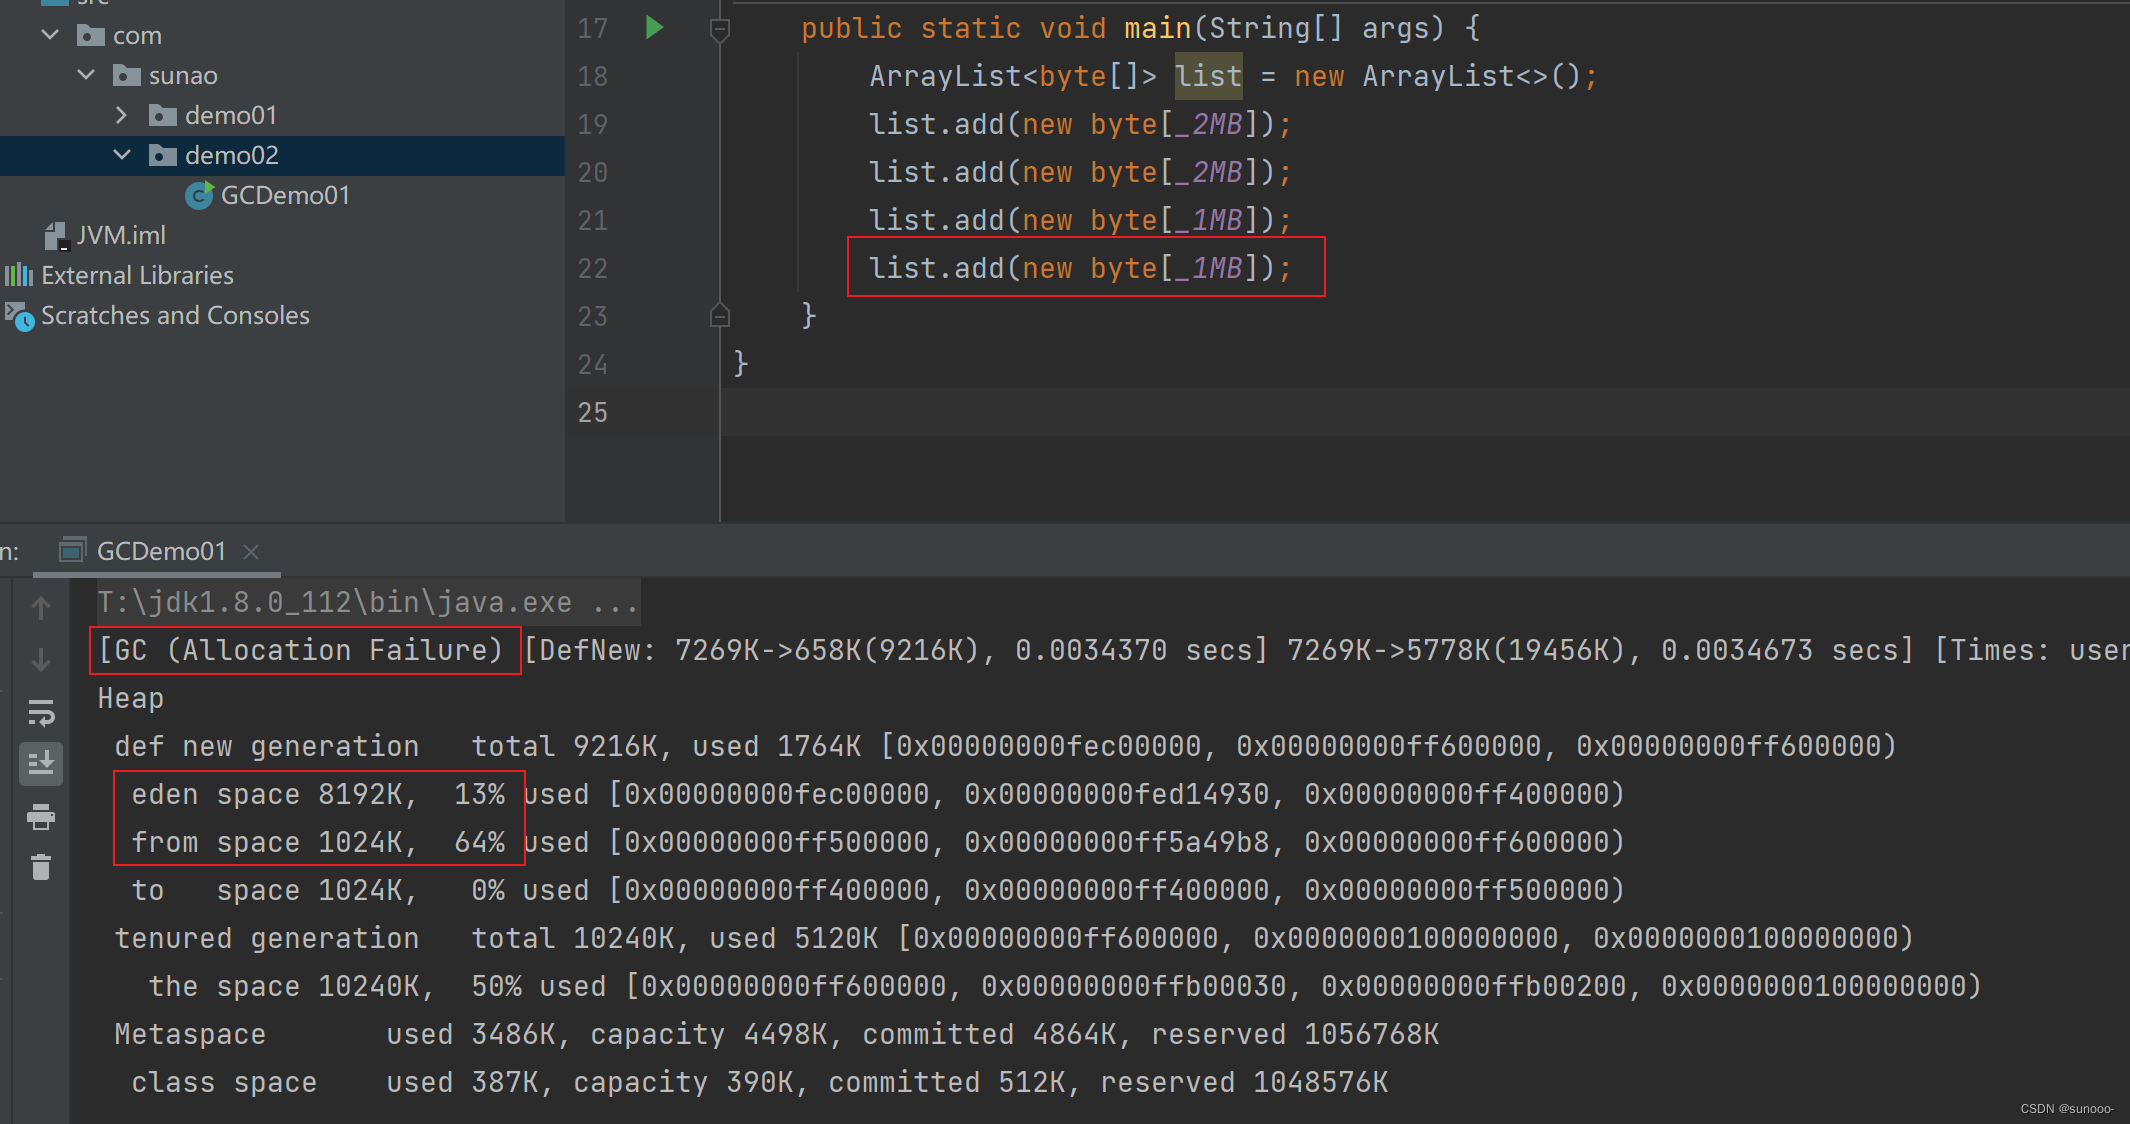
Task: Click the highlighted list variable
Action: click(1208, 76)
